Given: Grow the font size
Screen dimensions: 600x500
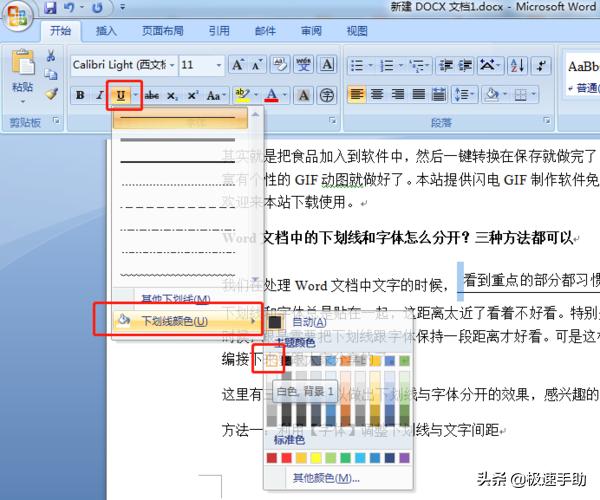Looking at the screenshot, I should pyautogui.click(x=238, y=65).
